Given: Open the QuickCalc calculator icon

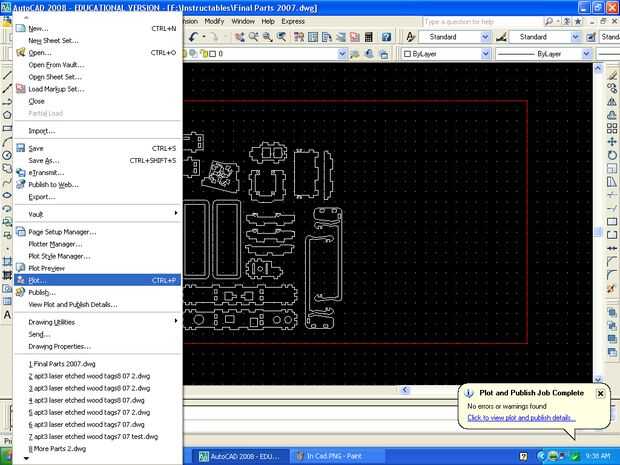Looking at the screenshot, I should [369, 37].
